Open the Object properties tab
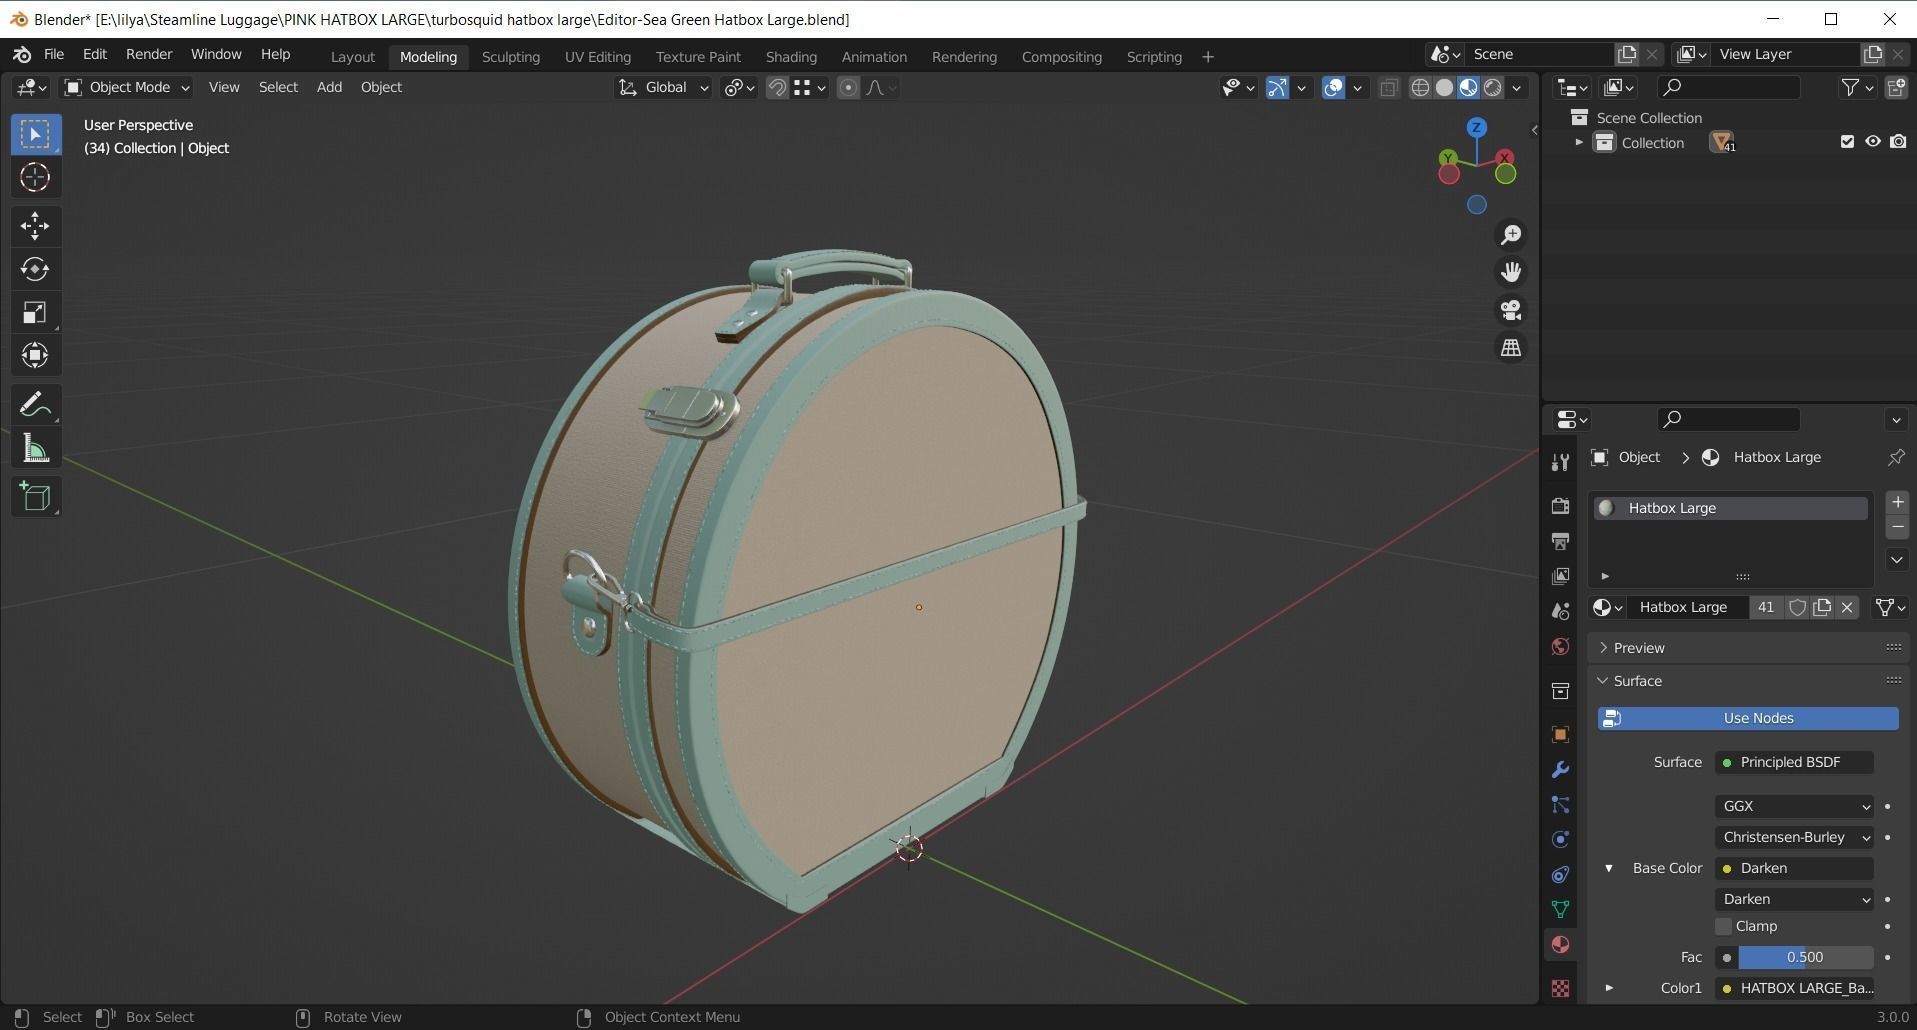The width and height of the screenshot is (1917, 1030). click(x=1560, y=734)
